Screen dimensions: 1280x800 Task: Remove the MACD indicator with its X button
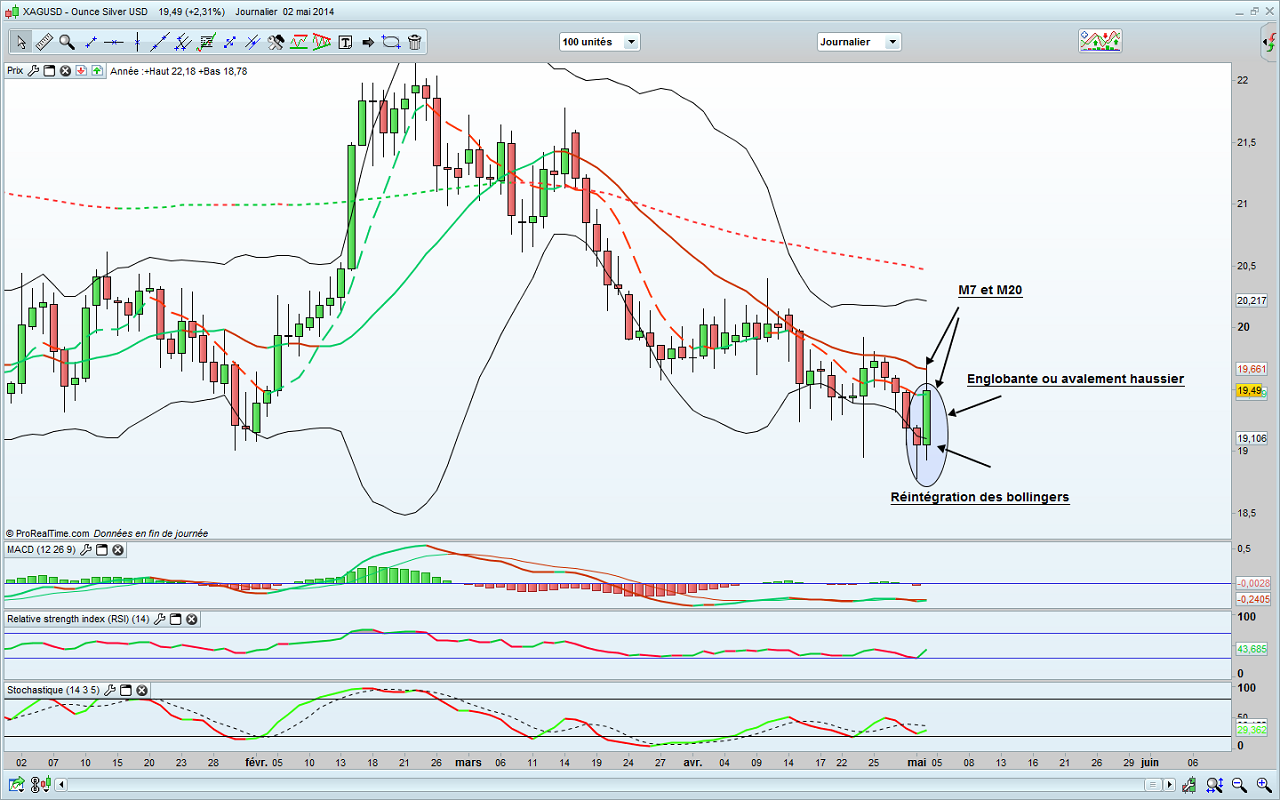click(x=118, y=550)
